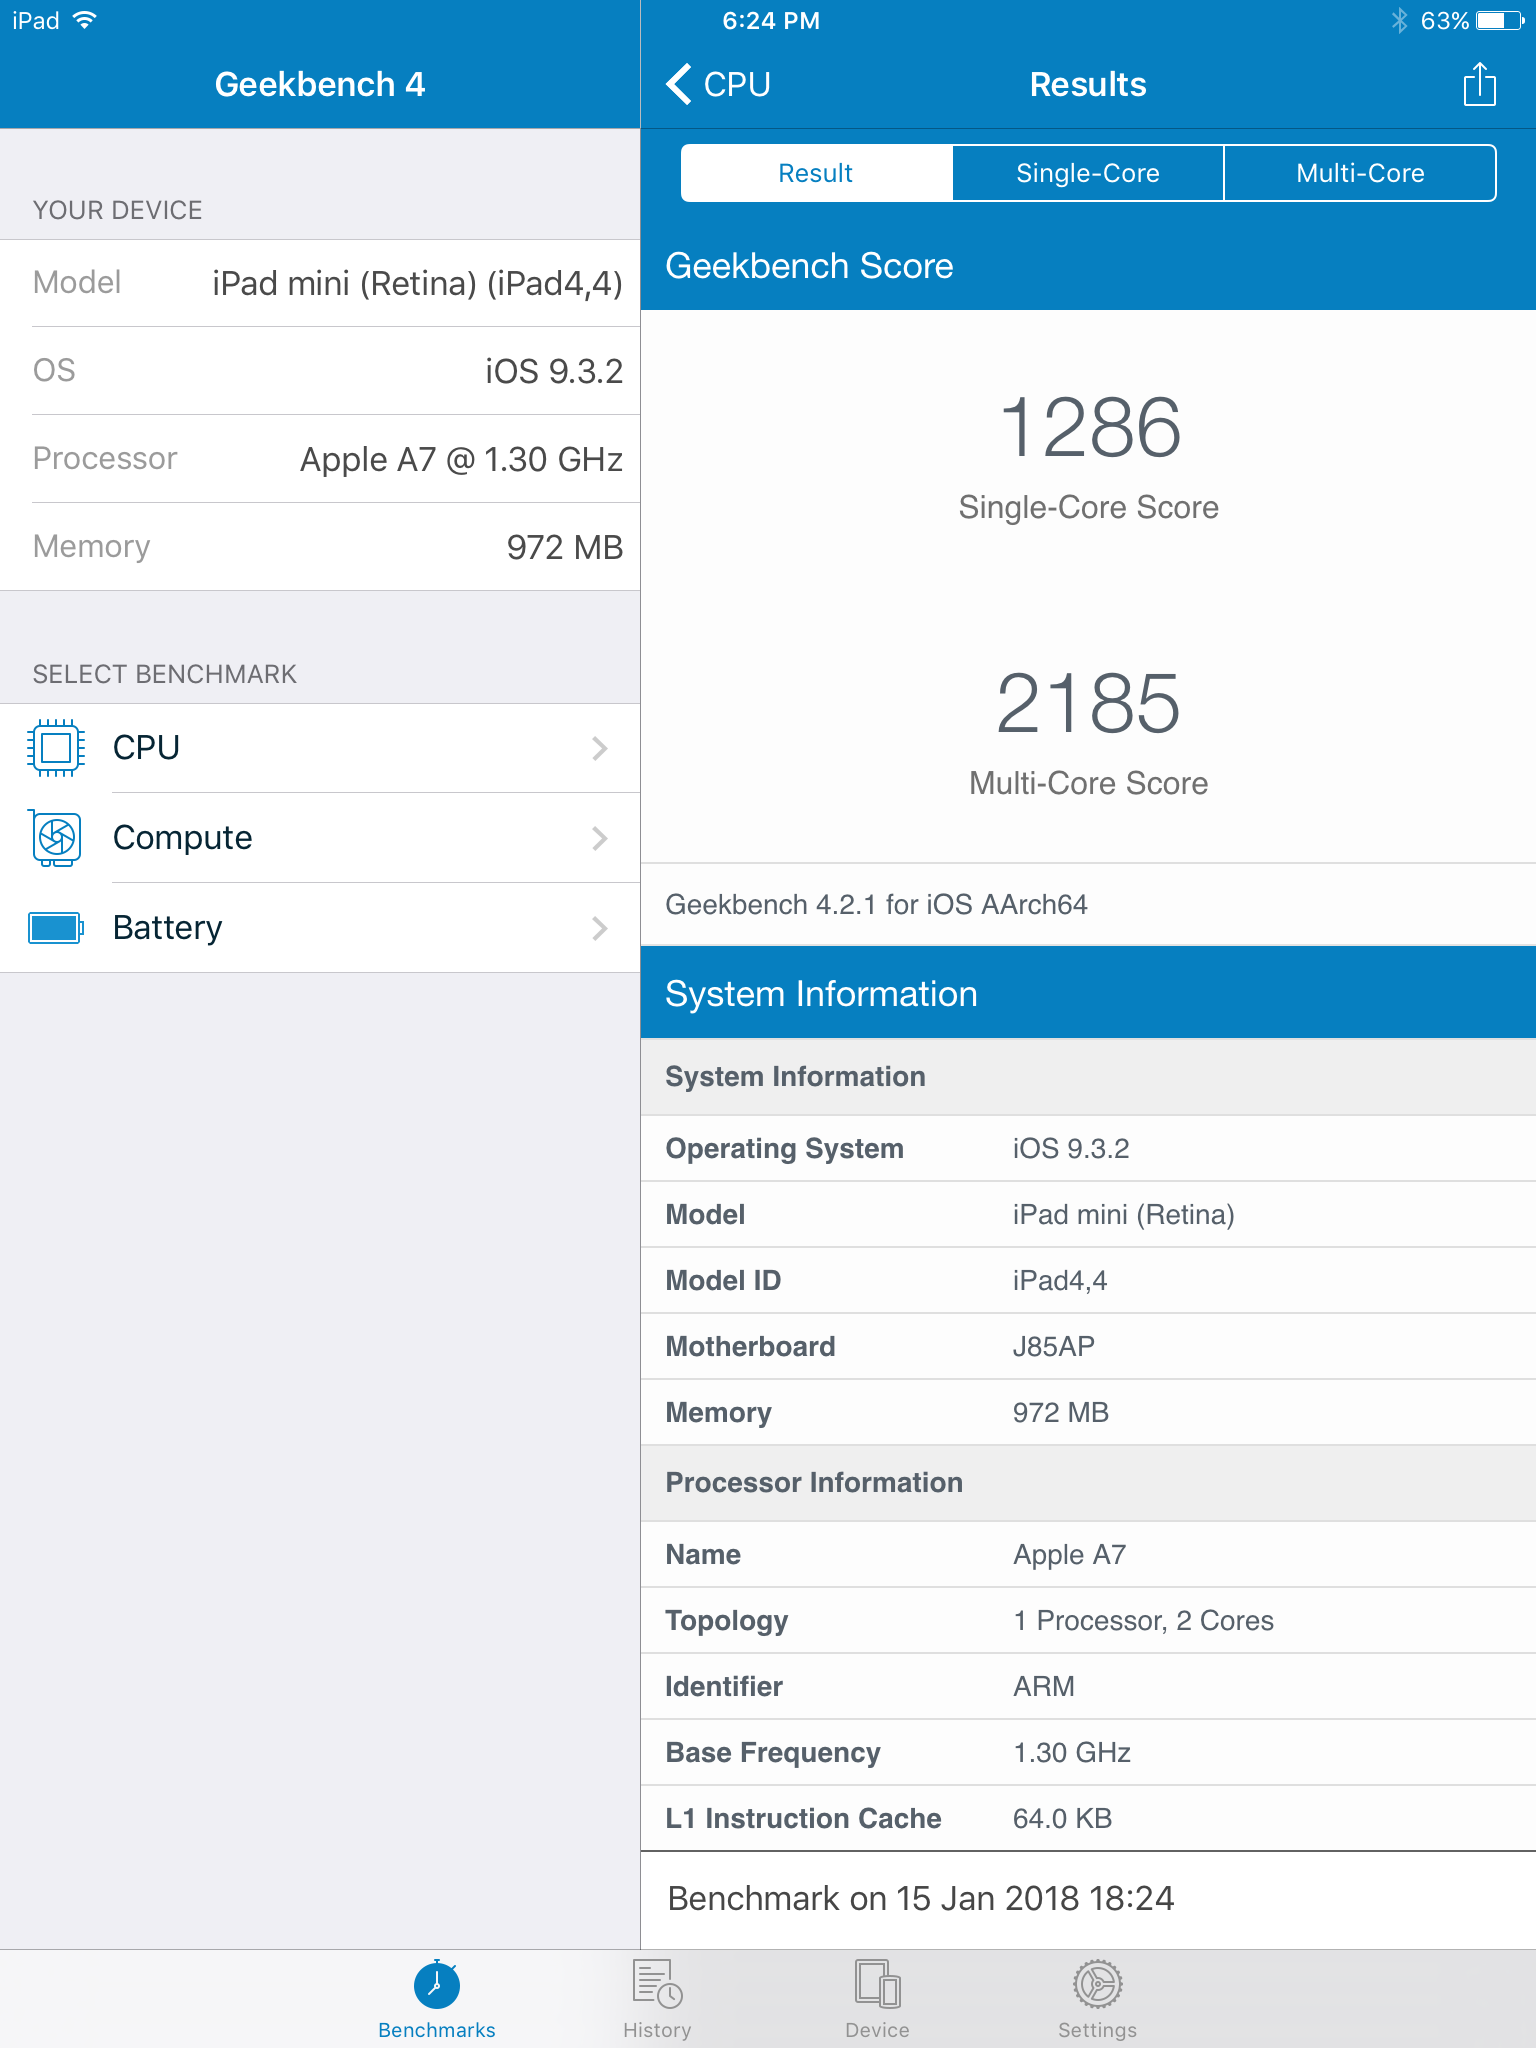Tap the 6:24 PM clock
Image resolution: width=1536 pixels, height=2048 pixels.
[771, 20]
